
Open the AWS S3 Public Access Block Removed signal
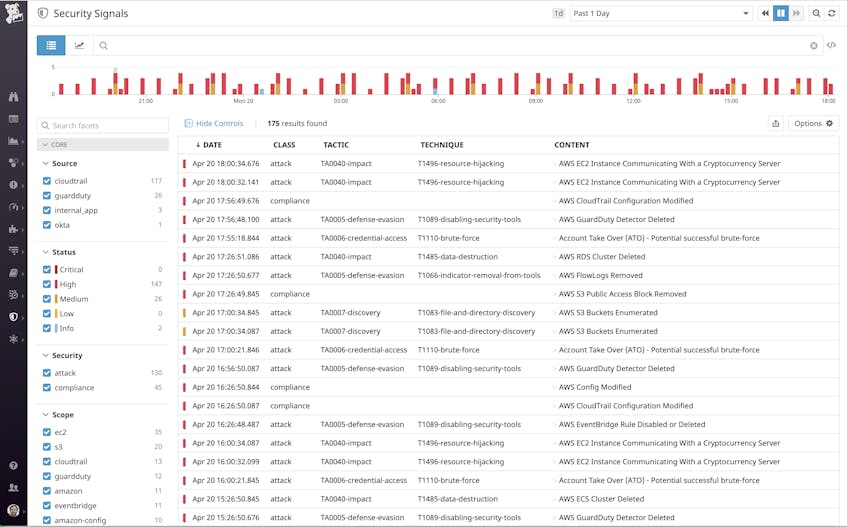point(509,294)
